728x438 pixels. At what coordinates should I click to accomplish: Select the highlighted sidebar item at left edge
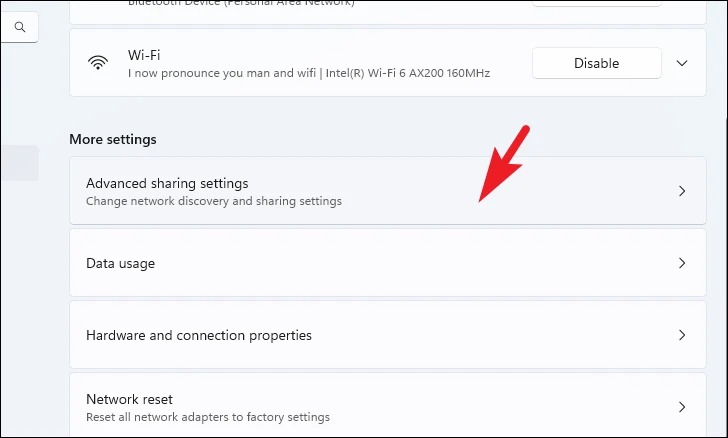pyautogui.click(x=20, y=163)
